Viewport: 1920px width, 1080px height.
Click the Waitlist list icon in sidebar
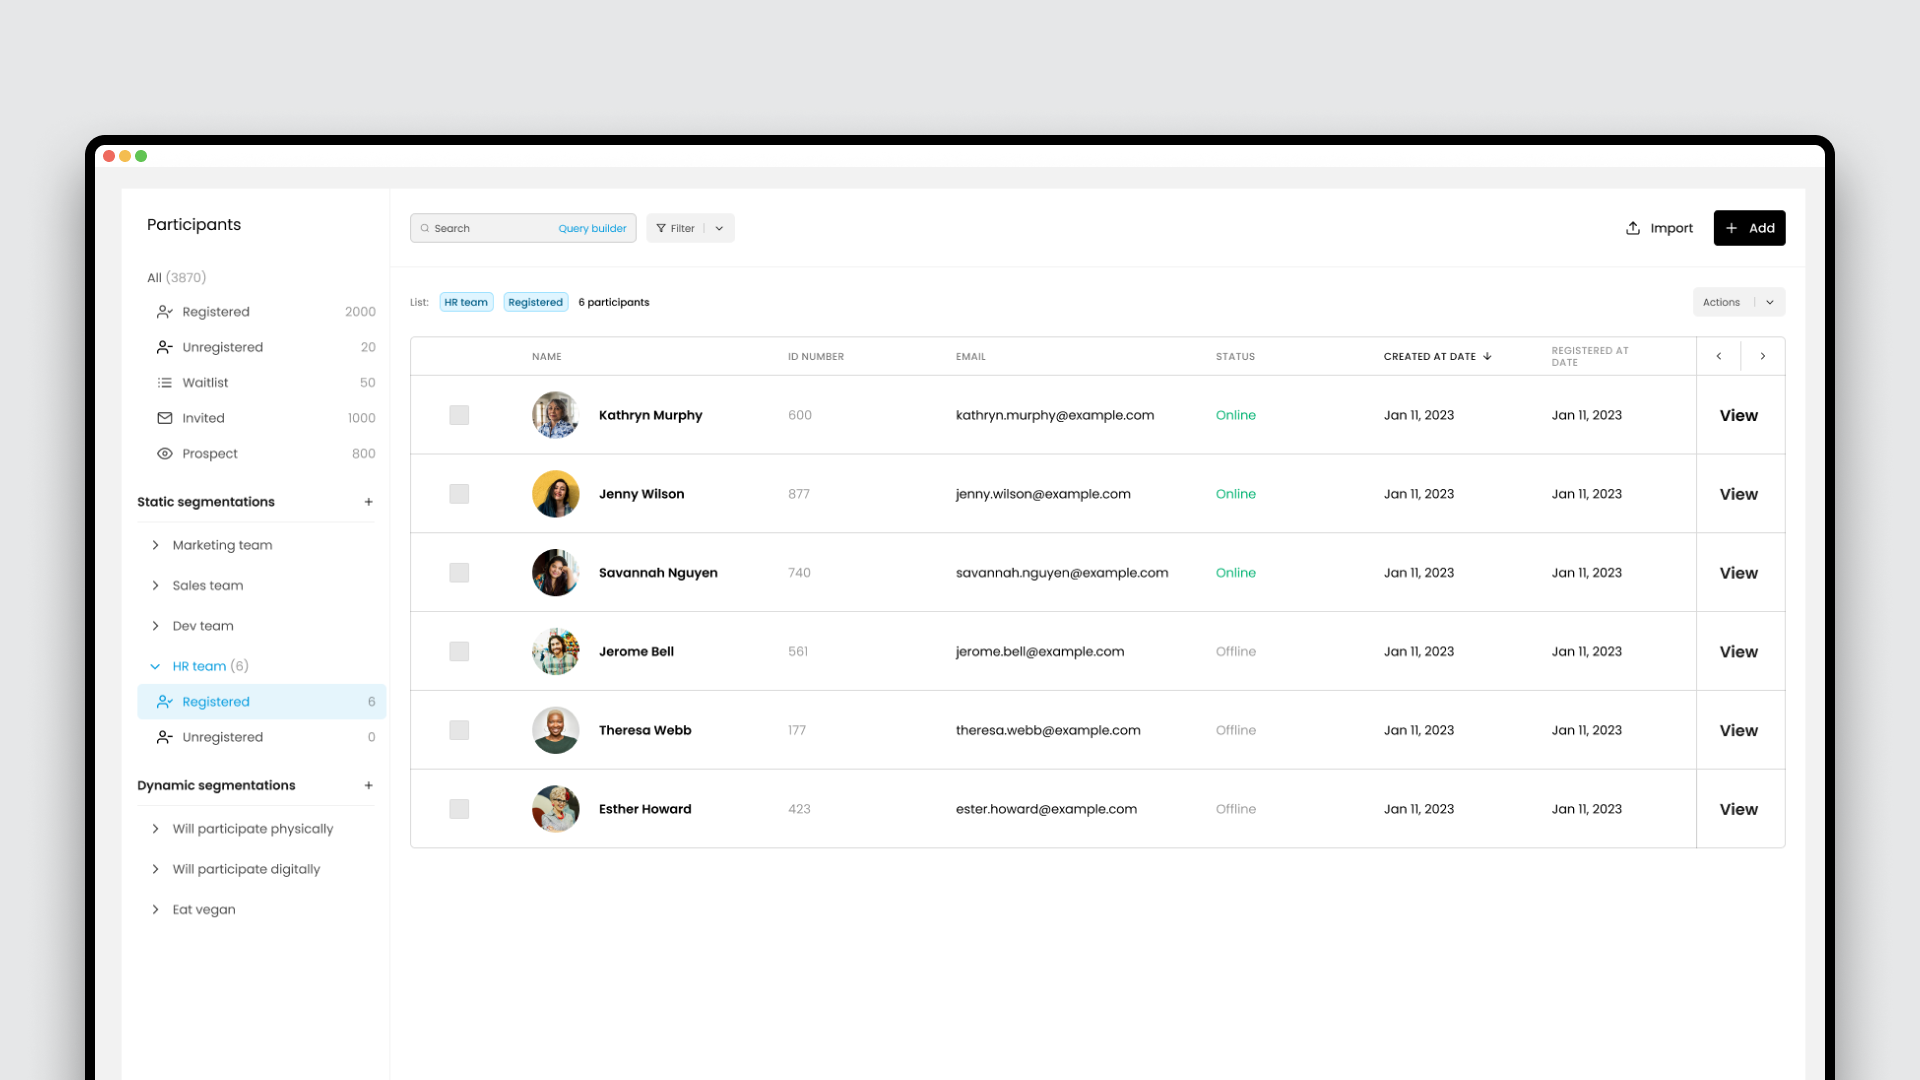click(165, 383)
